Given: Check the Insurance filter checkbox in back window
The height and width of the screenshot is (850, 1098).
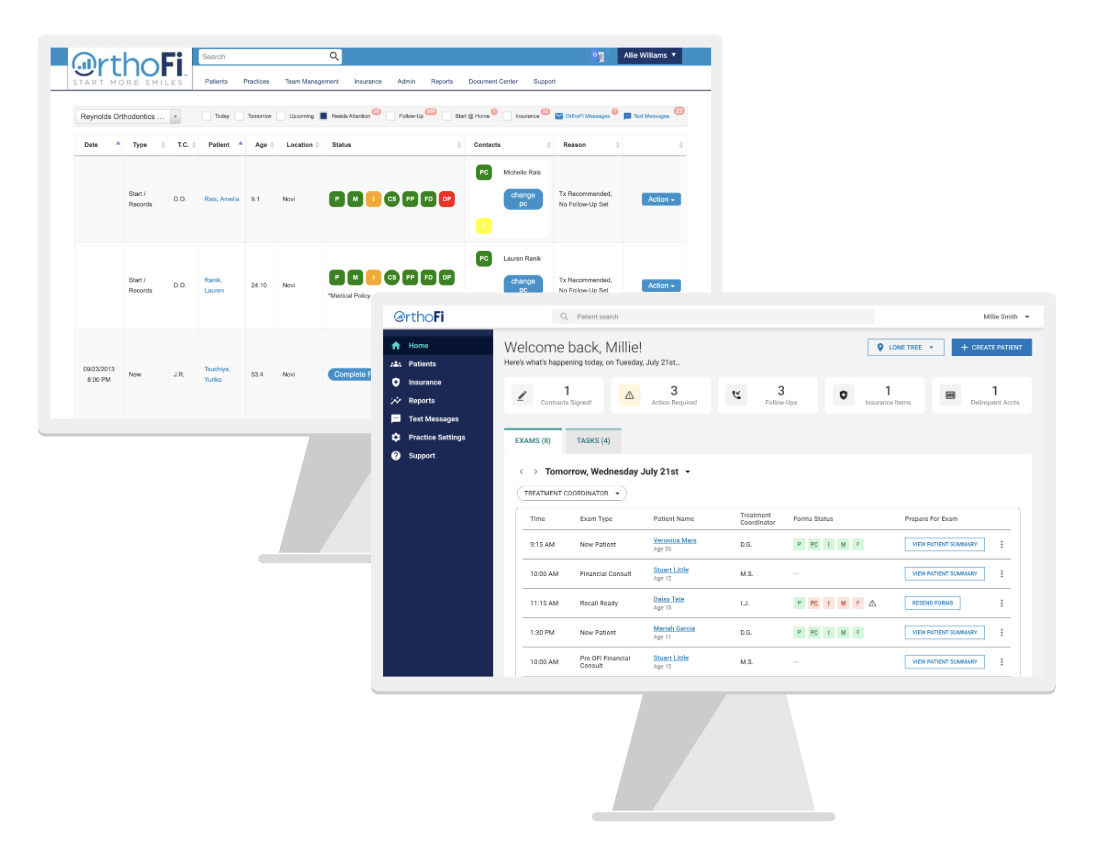Looking at the screenshot, I should pyautogui.click(x=507, y=116).
